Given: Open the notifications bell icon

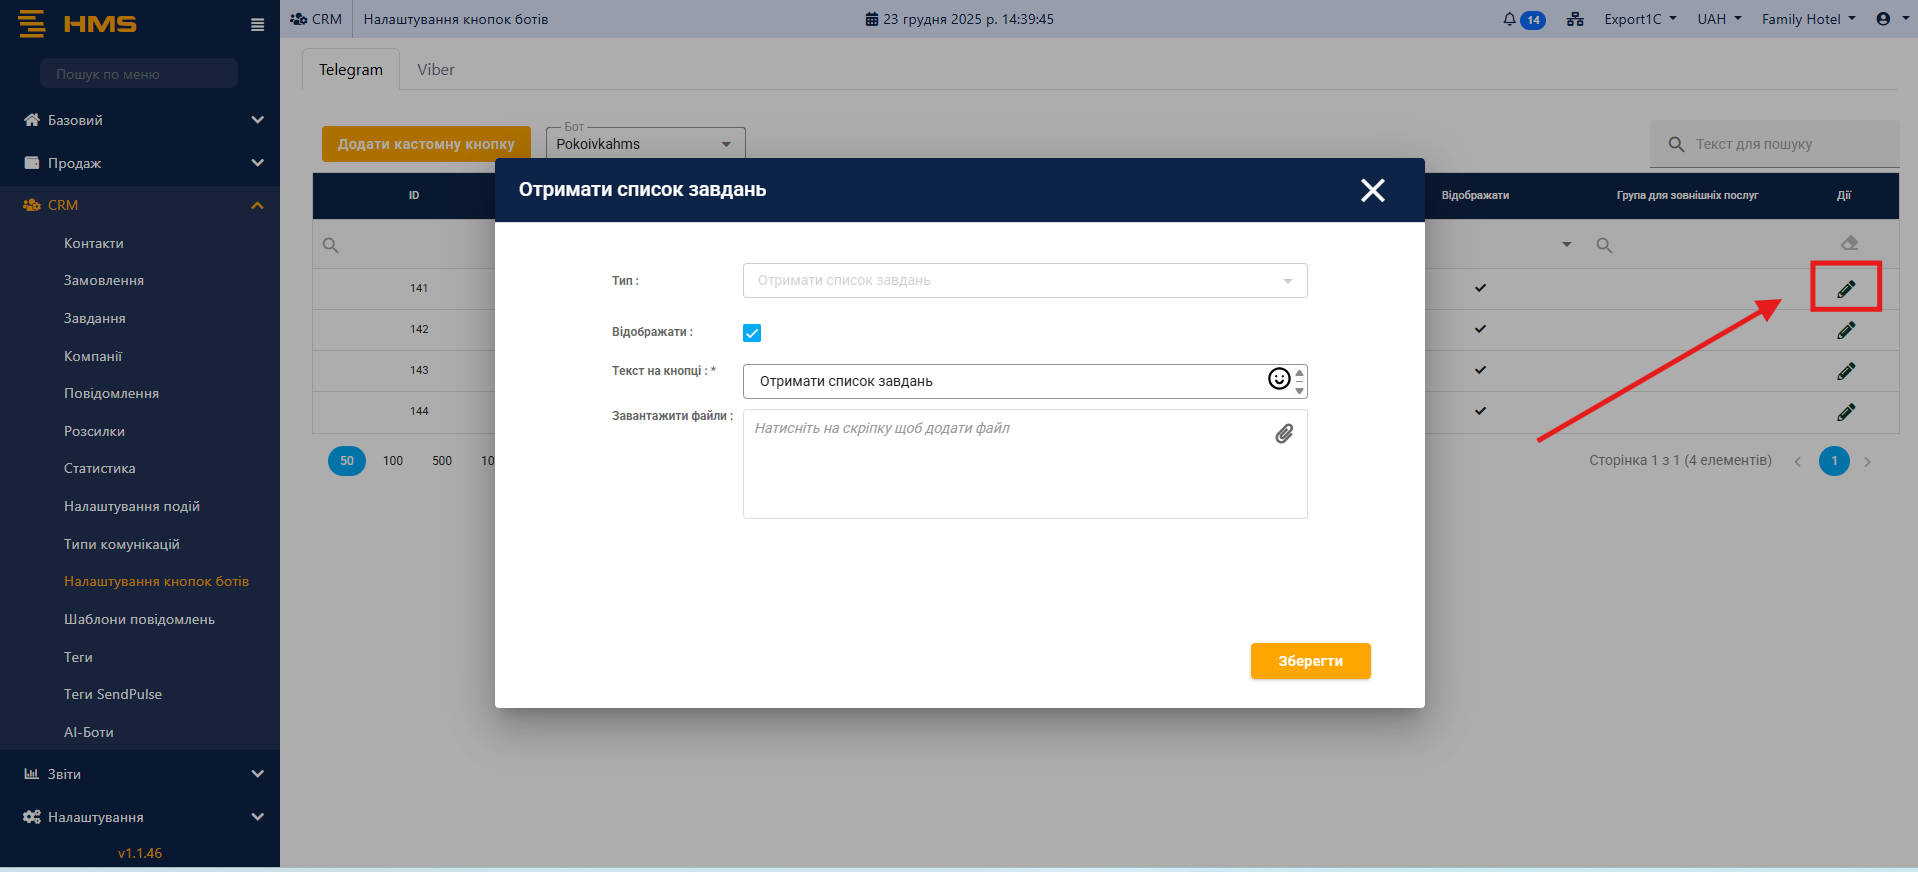Looking at the screenshot, I should (x=1509, y=19).
